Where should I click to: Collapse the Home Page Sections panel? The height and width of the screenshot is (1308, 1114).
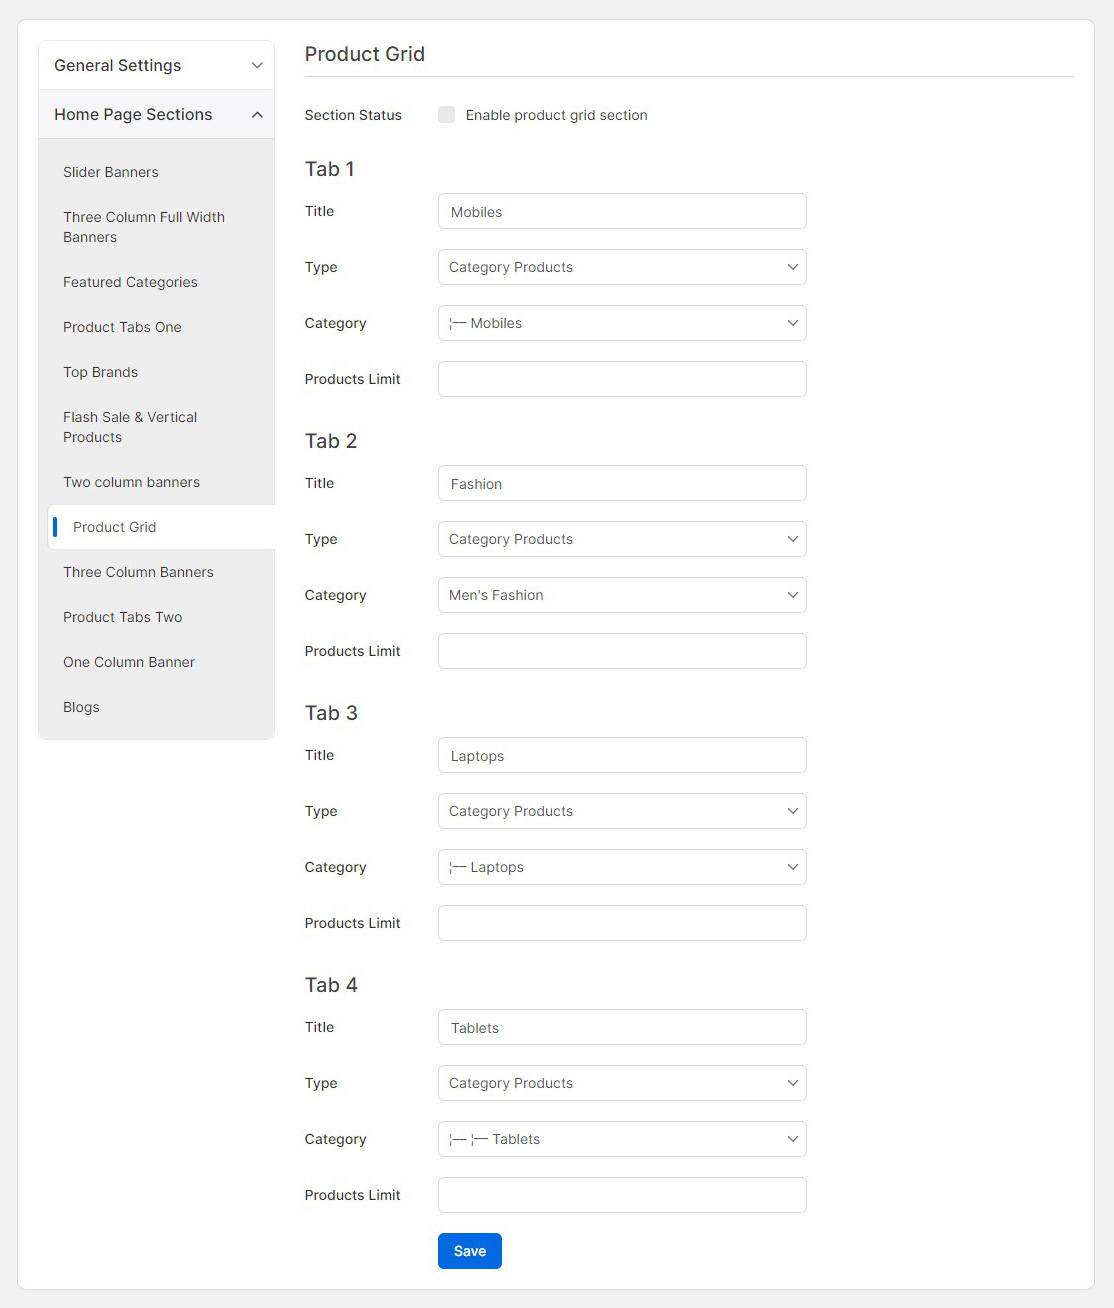(156, 114)
